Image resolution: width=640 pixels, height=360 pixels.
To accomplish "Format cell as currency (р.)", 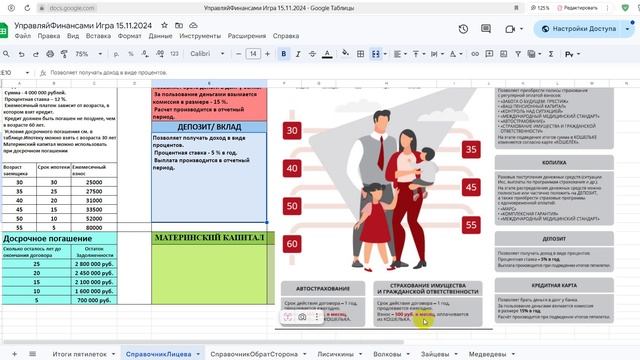I will 116,54.
